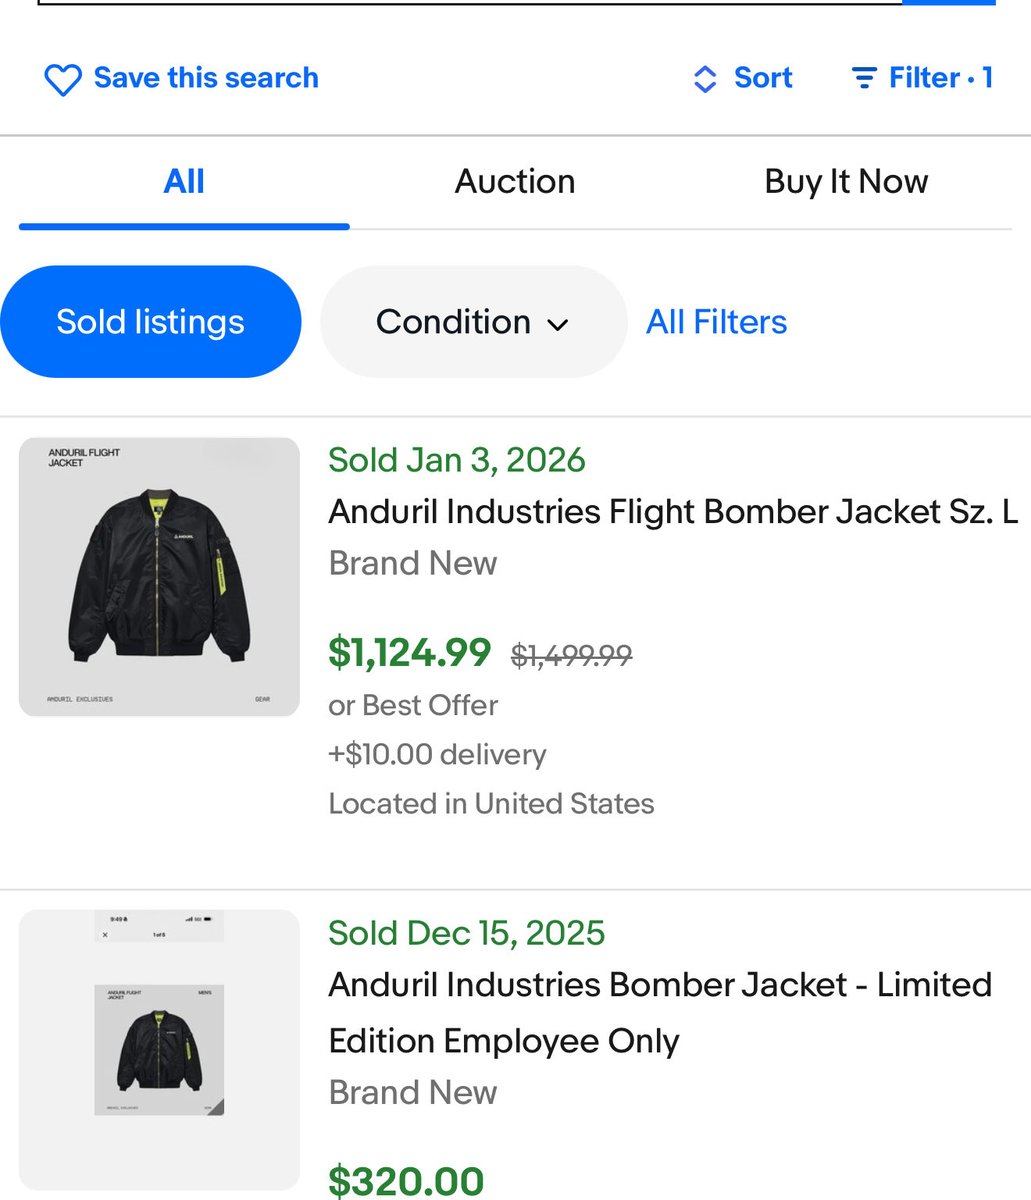This screenshot has width=1031, height=1200.
Task: Click the $320.00 sold price
Action: pos(406,1180)
